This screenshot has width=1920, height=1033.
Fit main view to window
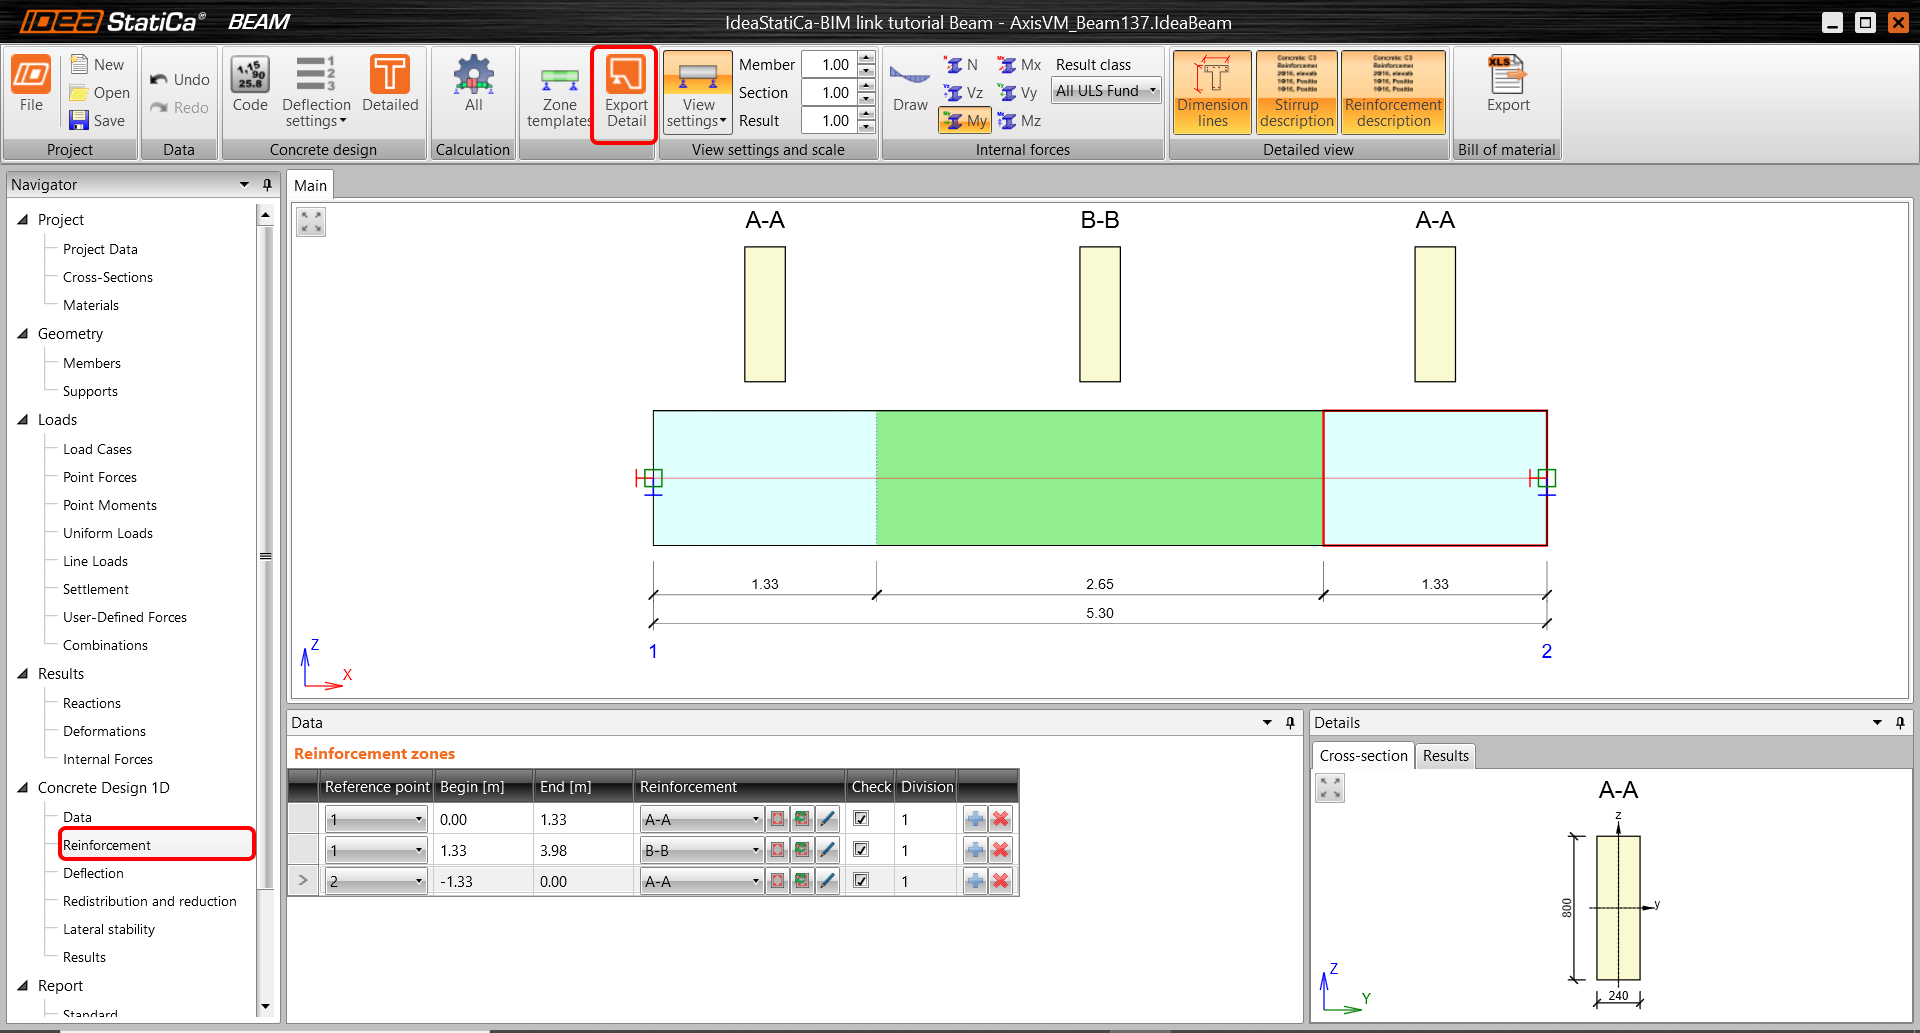[x=311, y=222]
